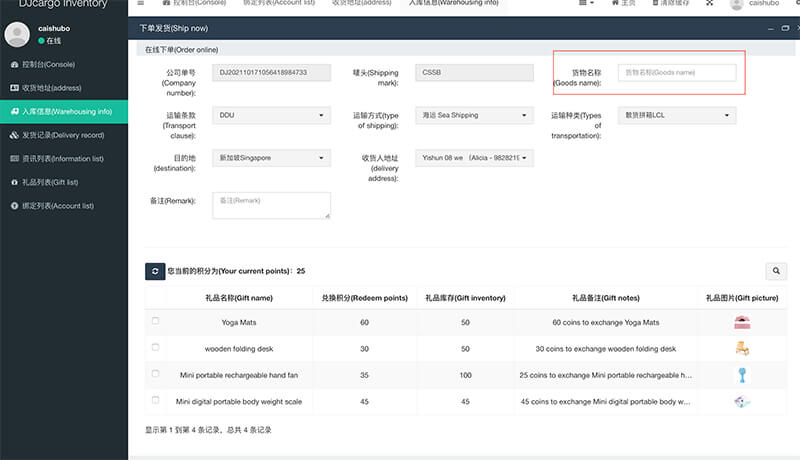Toggle the hamburger menu in the top bar
The width and height of the screenshot is (800, 460).
pos(141,3)
